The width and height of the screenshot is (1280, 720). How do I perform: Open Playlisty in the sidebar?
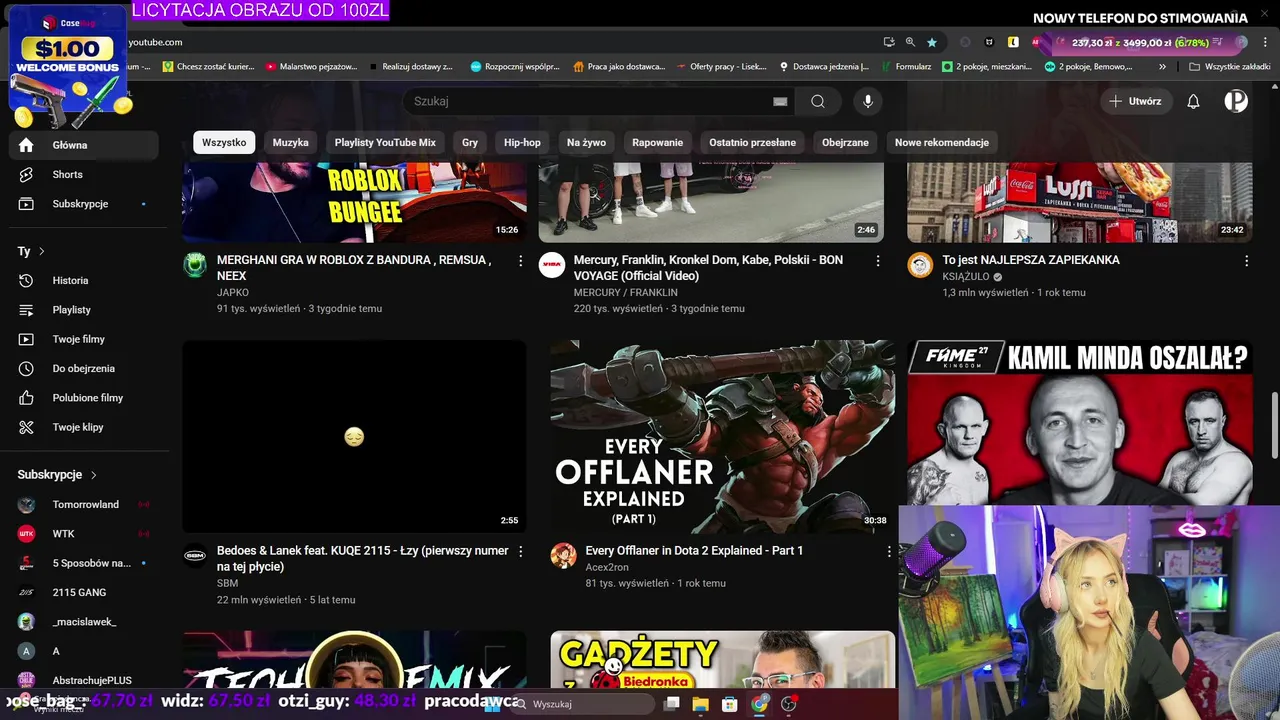click(x=84, y=310)
